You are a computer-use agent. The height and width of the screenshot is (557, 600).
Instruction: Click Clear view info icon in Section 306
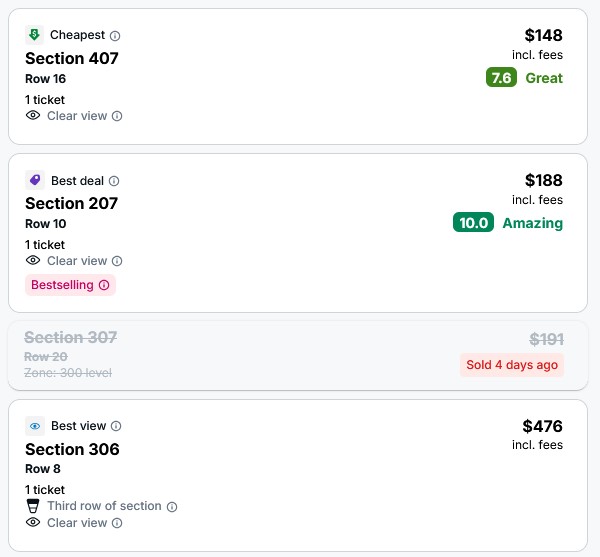[117, 523]
